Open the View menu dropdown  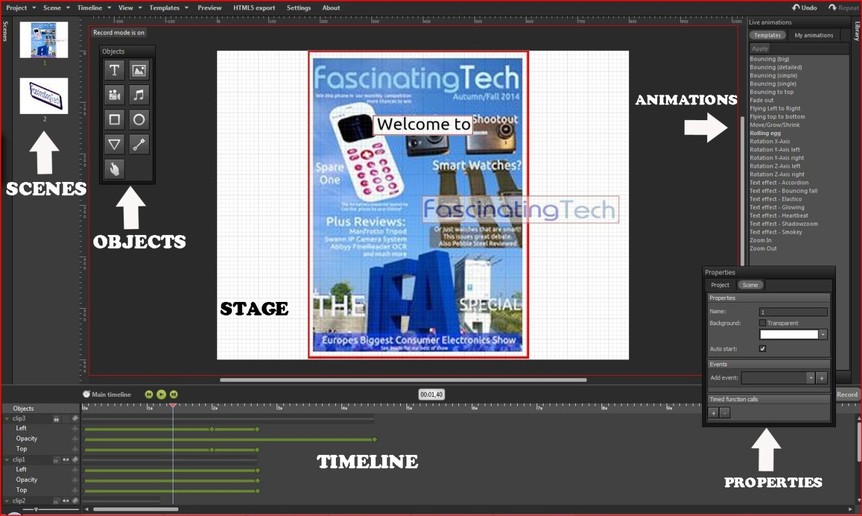[130, 8]
